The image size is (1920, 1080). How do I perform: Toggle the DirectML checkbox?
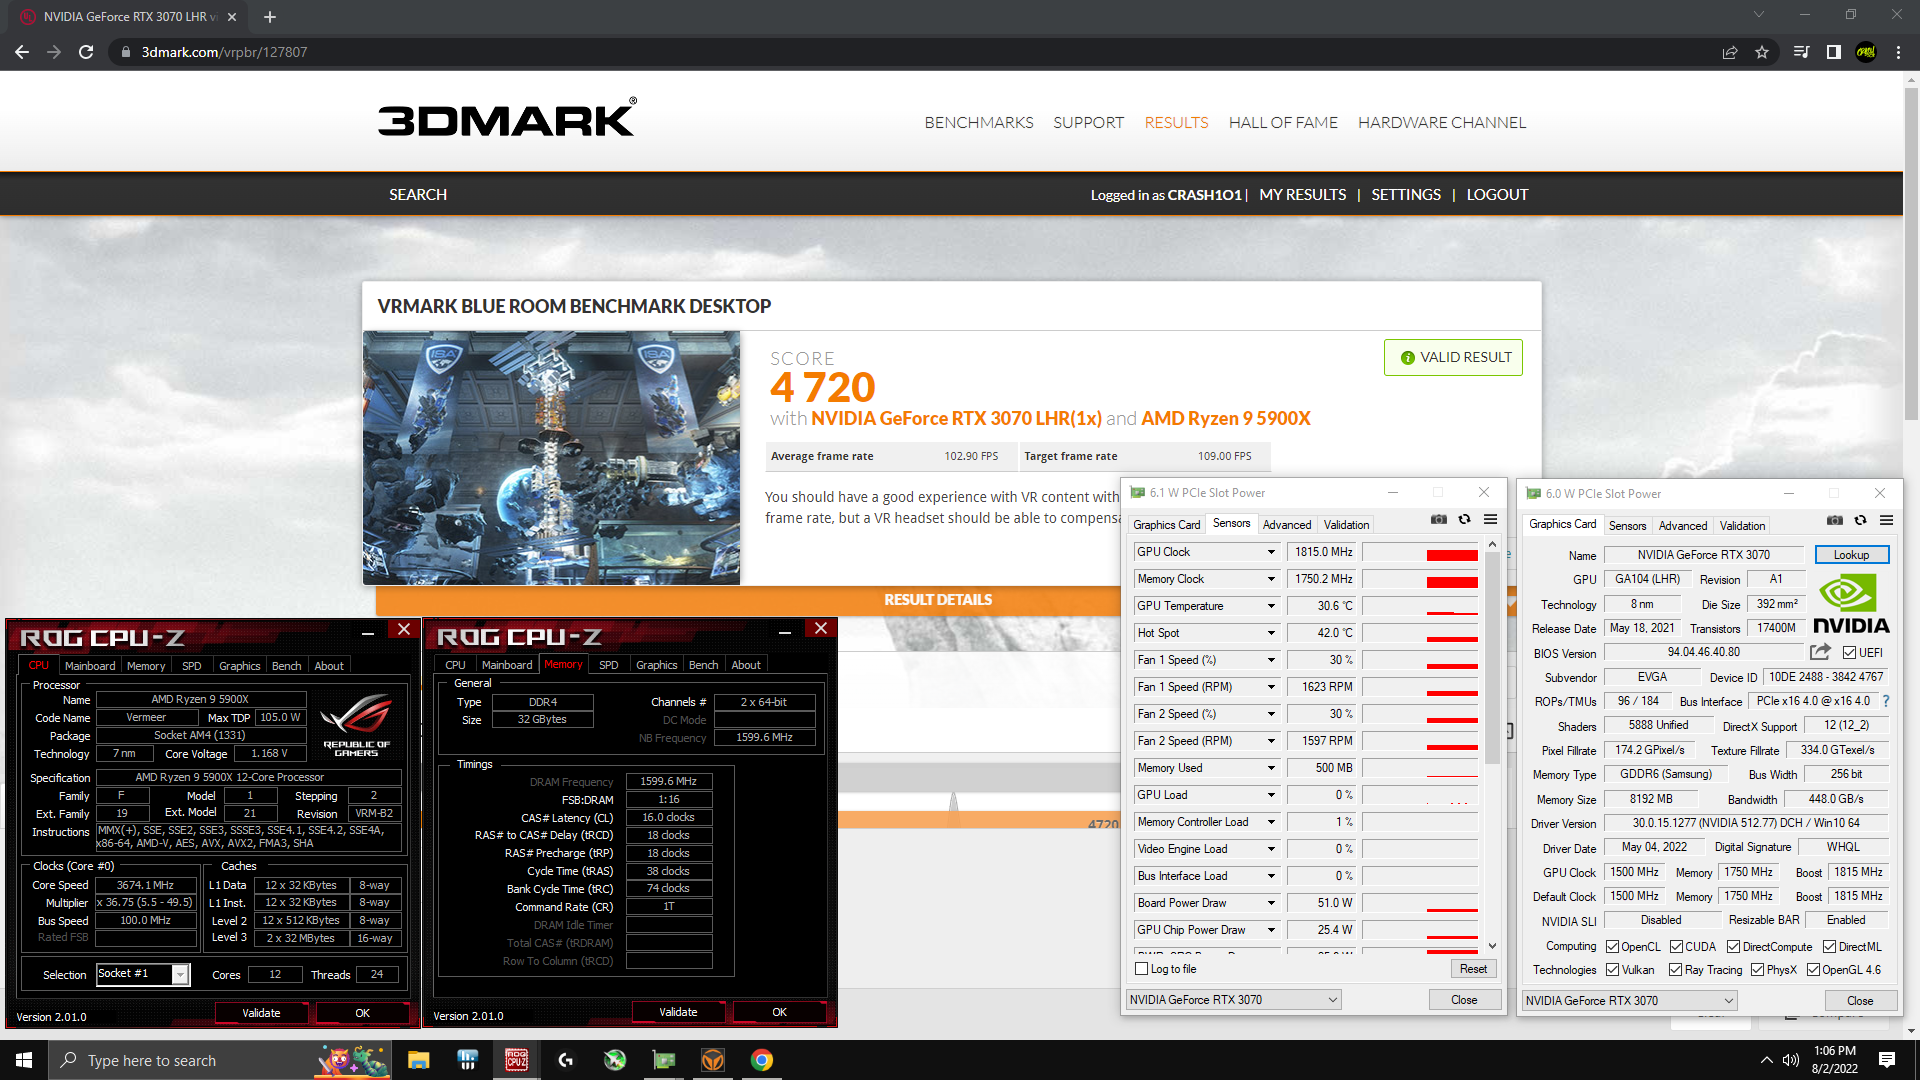(1829, 947)
